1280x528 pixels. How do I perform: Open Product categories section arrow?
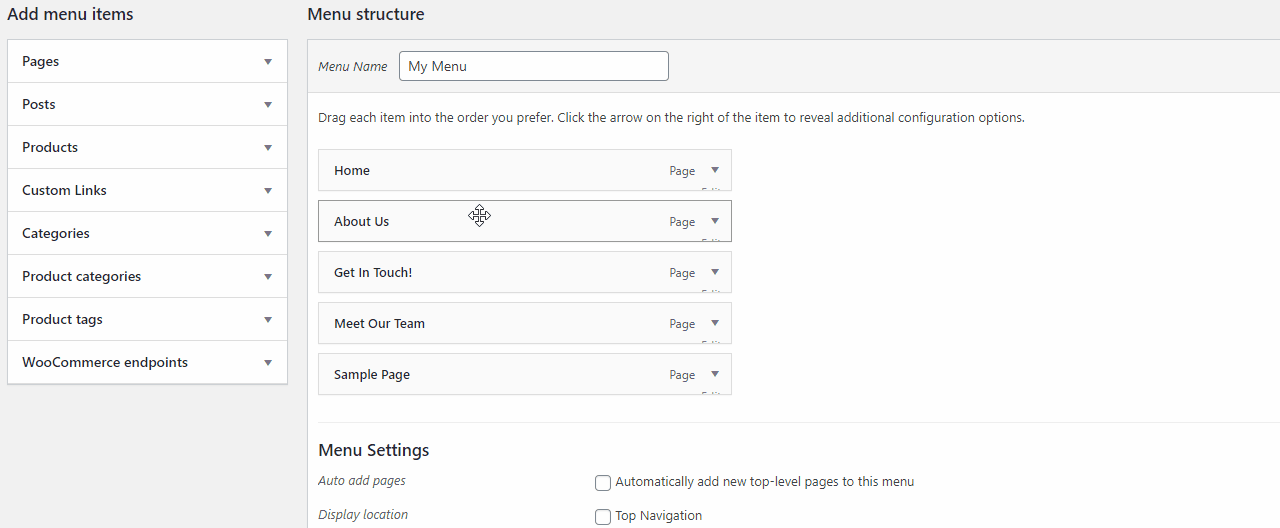[268, 277]
